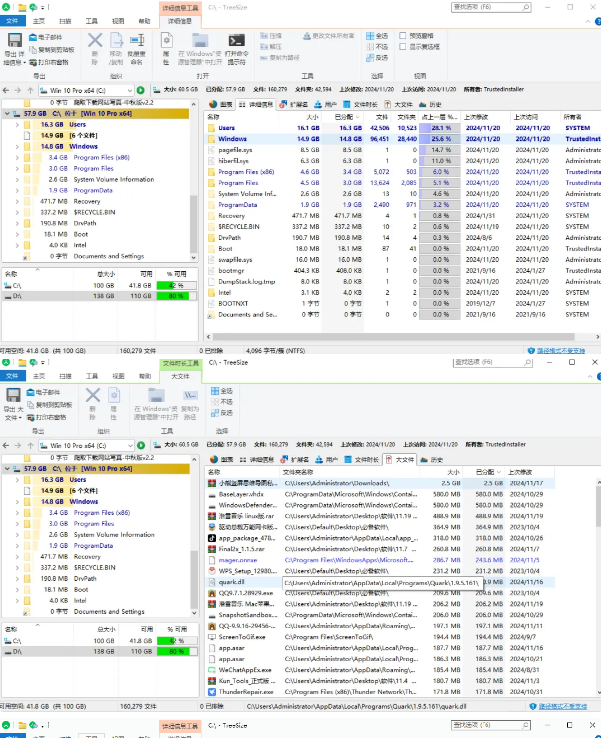Expand the ProgramData folder in the lower tree
601x738 pixels.
point(17,546)
